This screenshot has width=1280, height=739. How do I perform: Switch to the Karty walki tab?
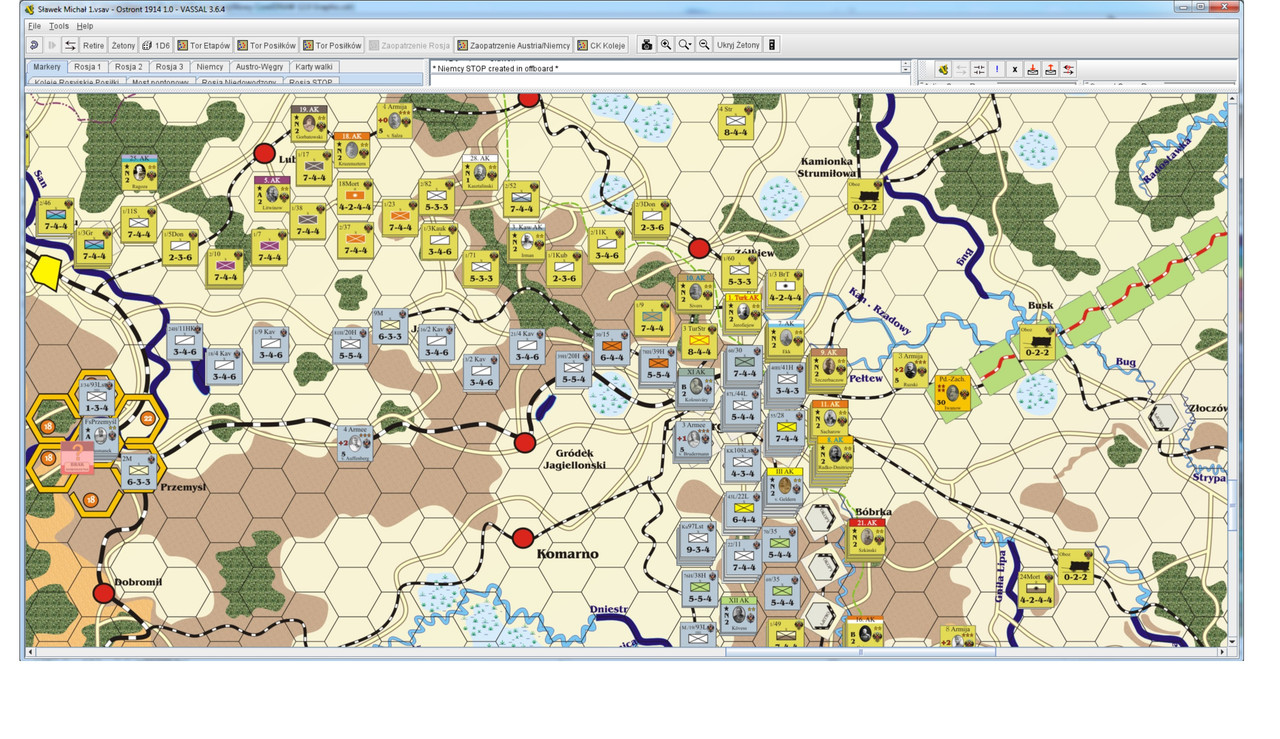click(x=314, y=66)
